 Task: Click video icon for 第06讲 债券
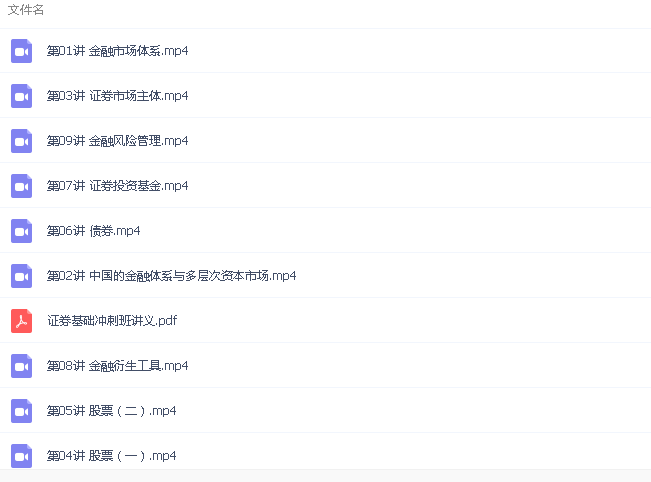[x=22, y=231]
